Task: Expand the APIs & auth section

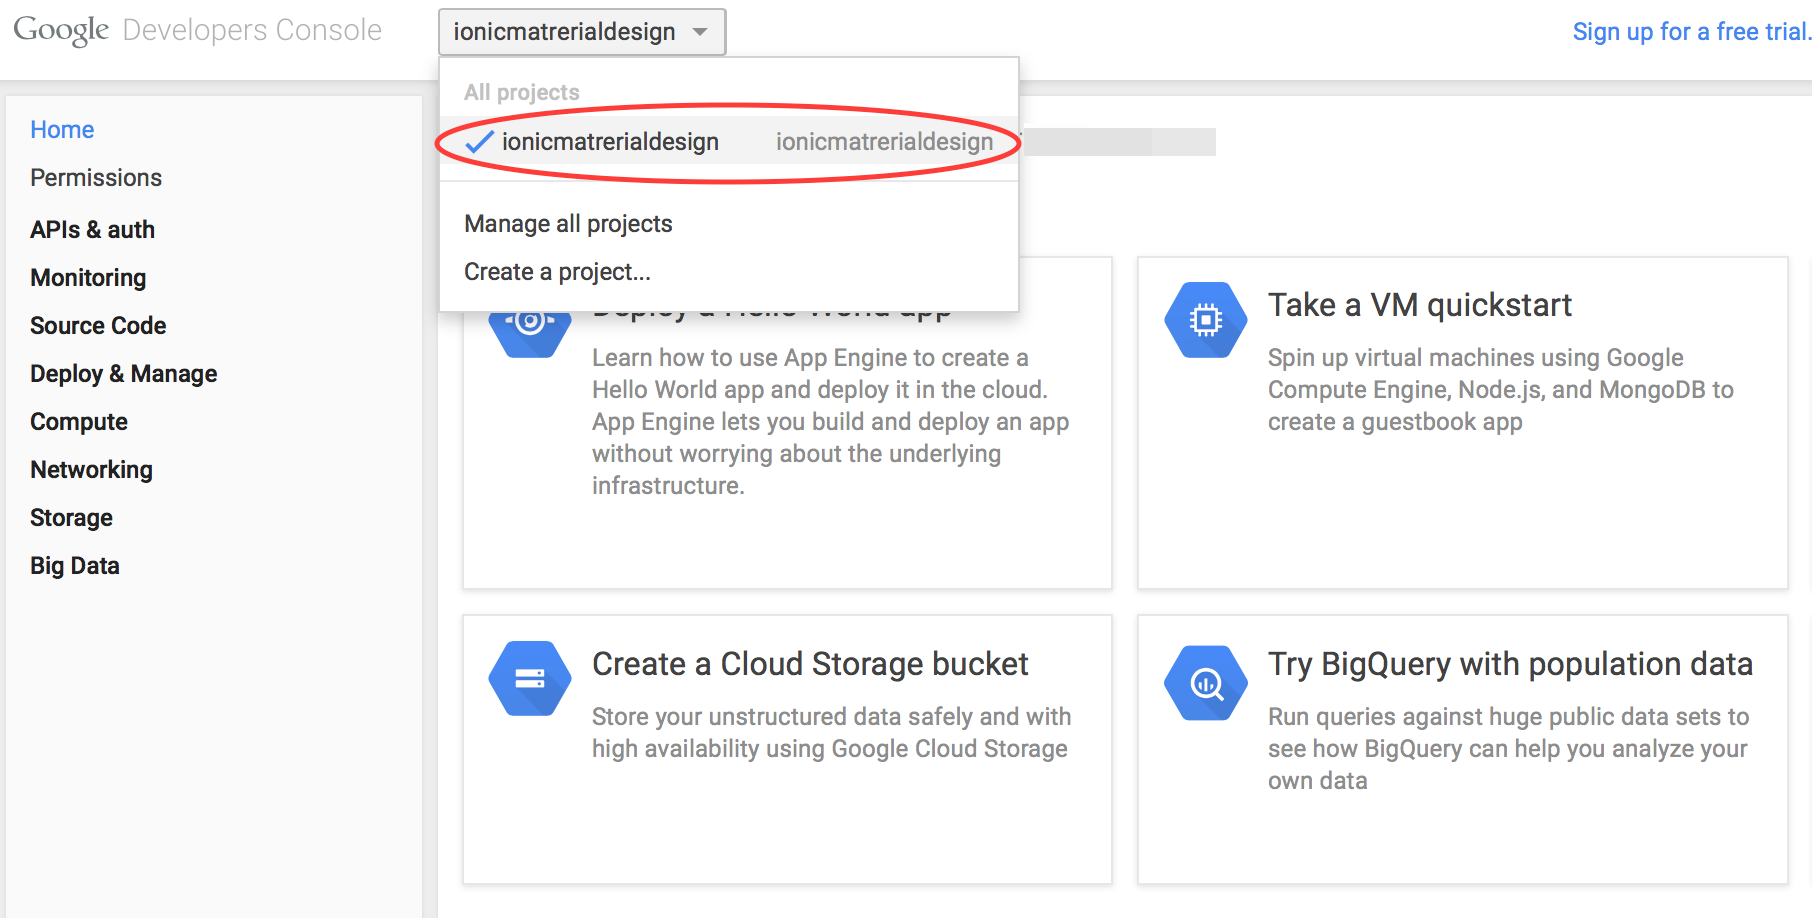Action: click(x=92, y=230)
